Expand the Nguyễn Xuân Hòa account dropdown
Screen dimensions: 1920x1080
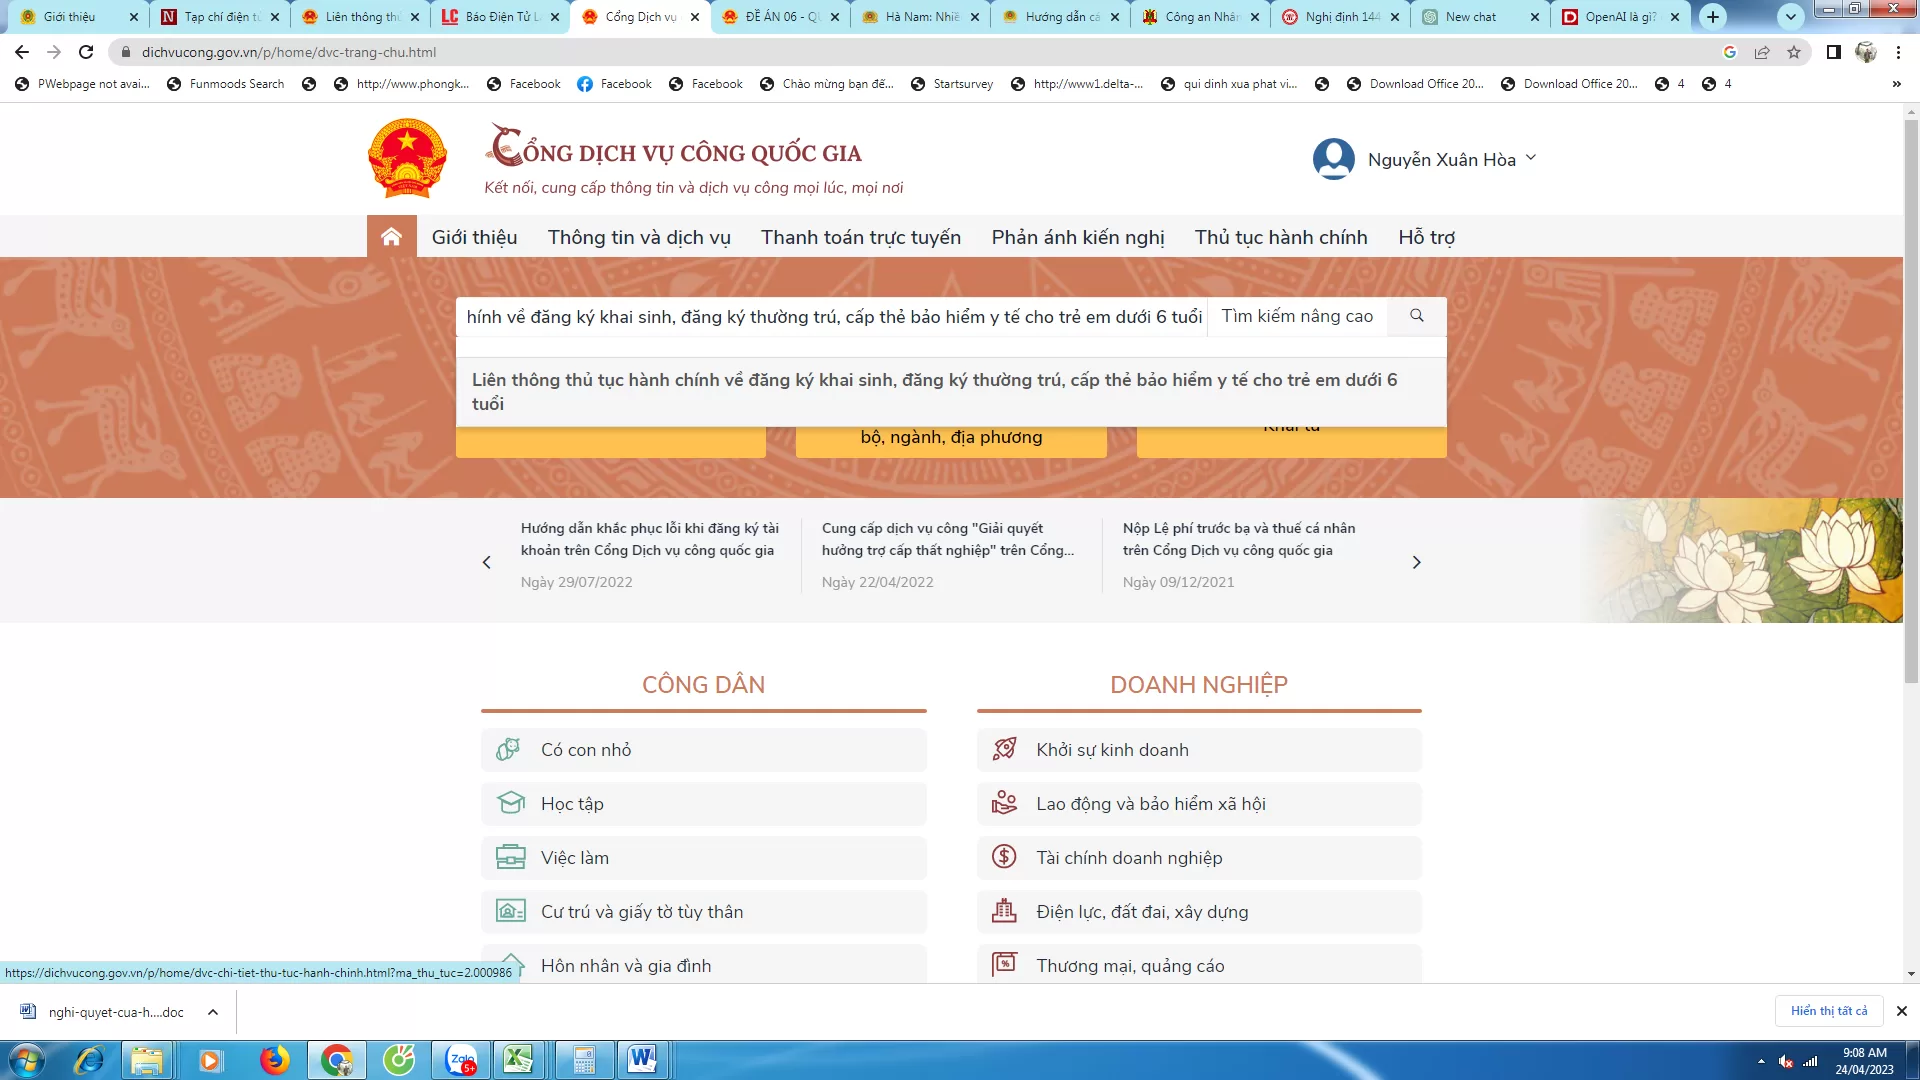click(1531, 158)
